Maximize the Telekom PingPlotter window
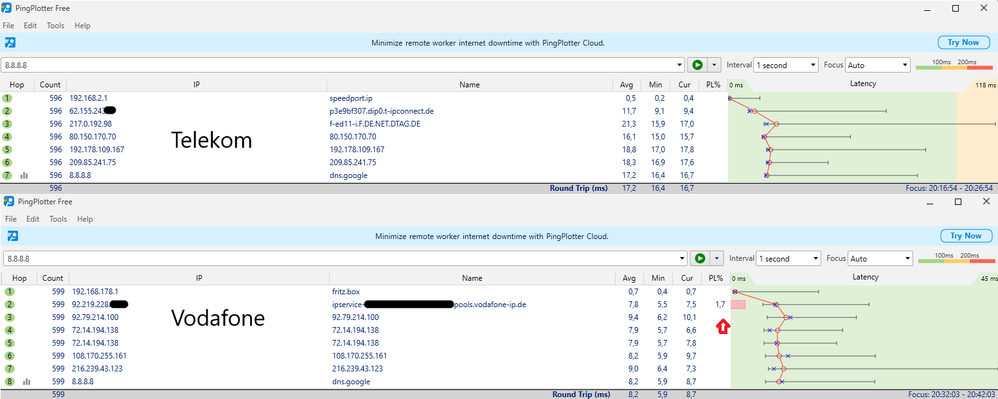998x399 pixels. point(955,8)
